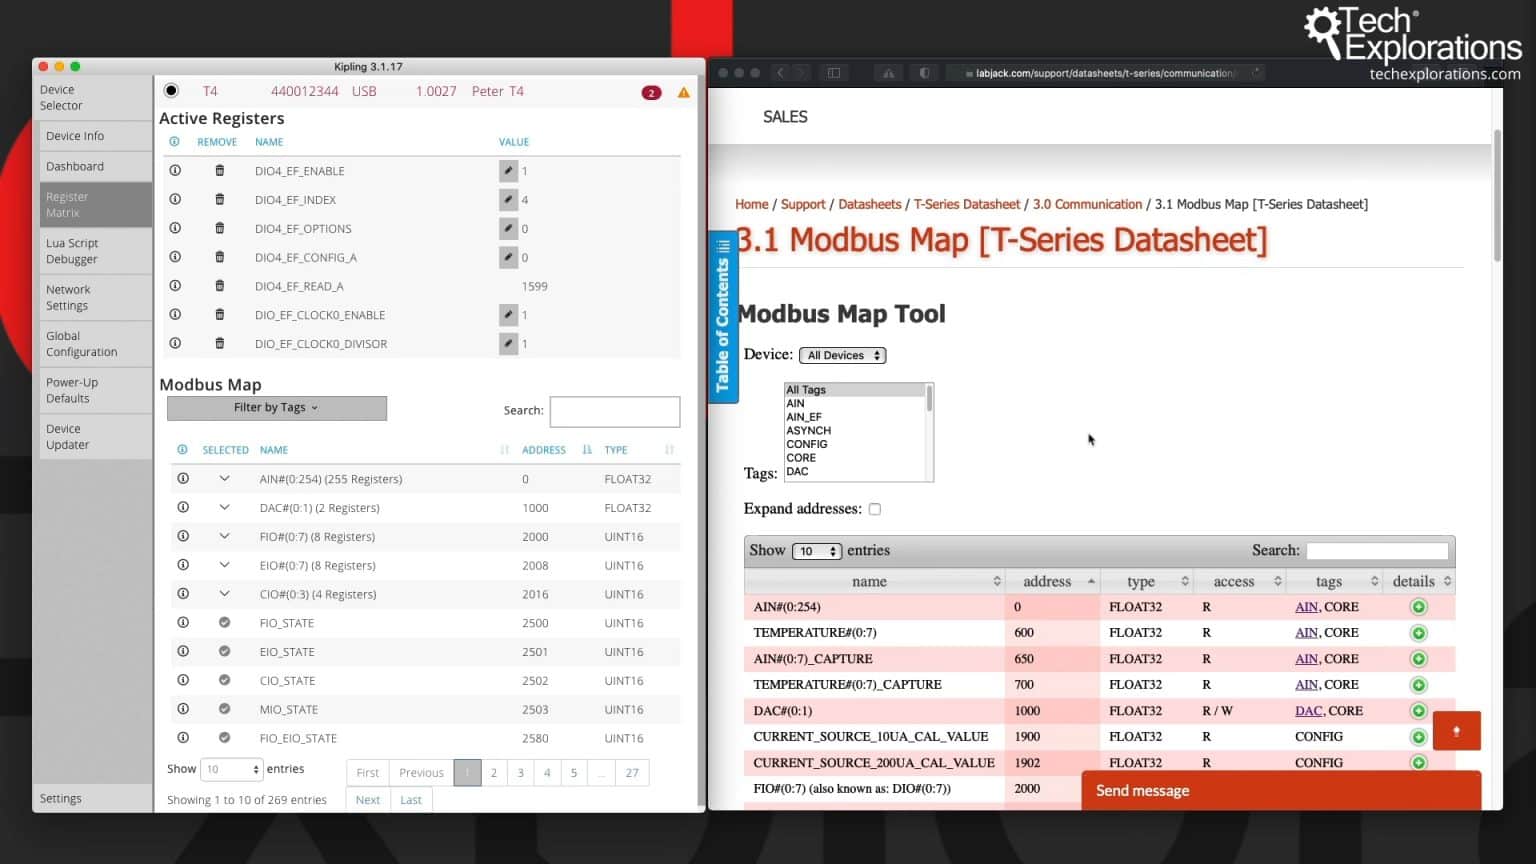The width and height of the screenshot is (1536, 864).
Task: Open the All Devices dropdown on webpage
Action: point(843,355)
